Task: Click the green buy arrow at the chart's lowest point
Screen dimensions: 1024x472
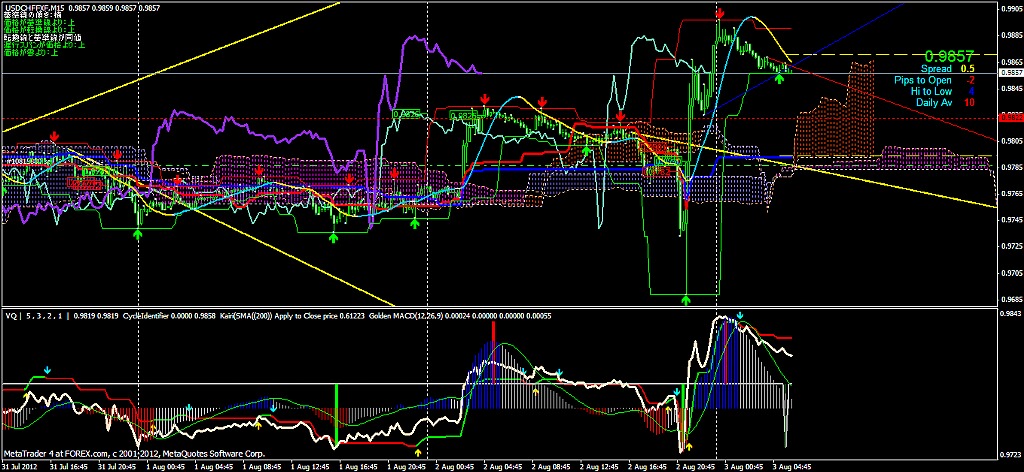Action: click(x=686, y=298)
